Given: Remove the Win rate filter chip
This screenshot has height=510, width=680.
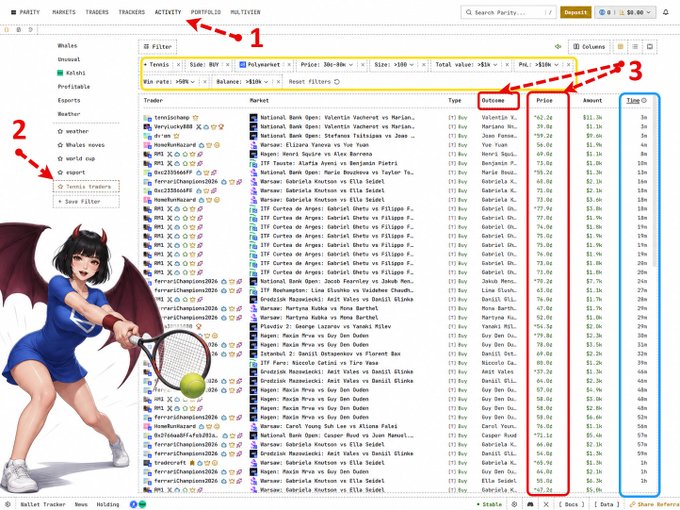Looking at the screenshot, I should (x=205, y=82).
